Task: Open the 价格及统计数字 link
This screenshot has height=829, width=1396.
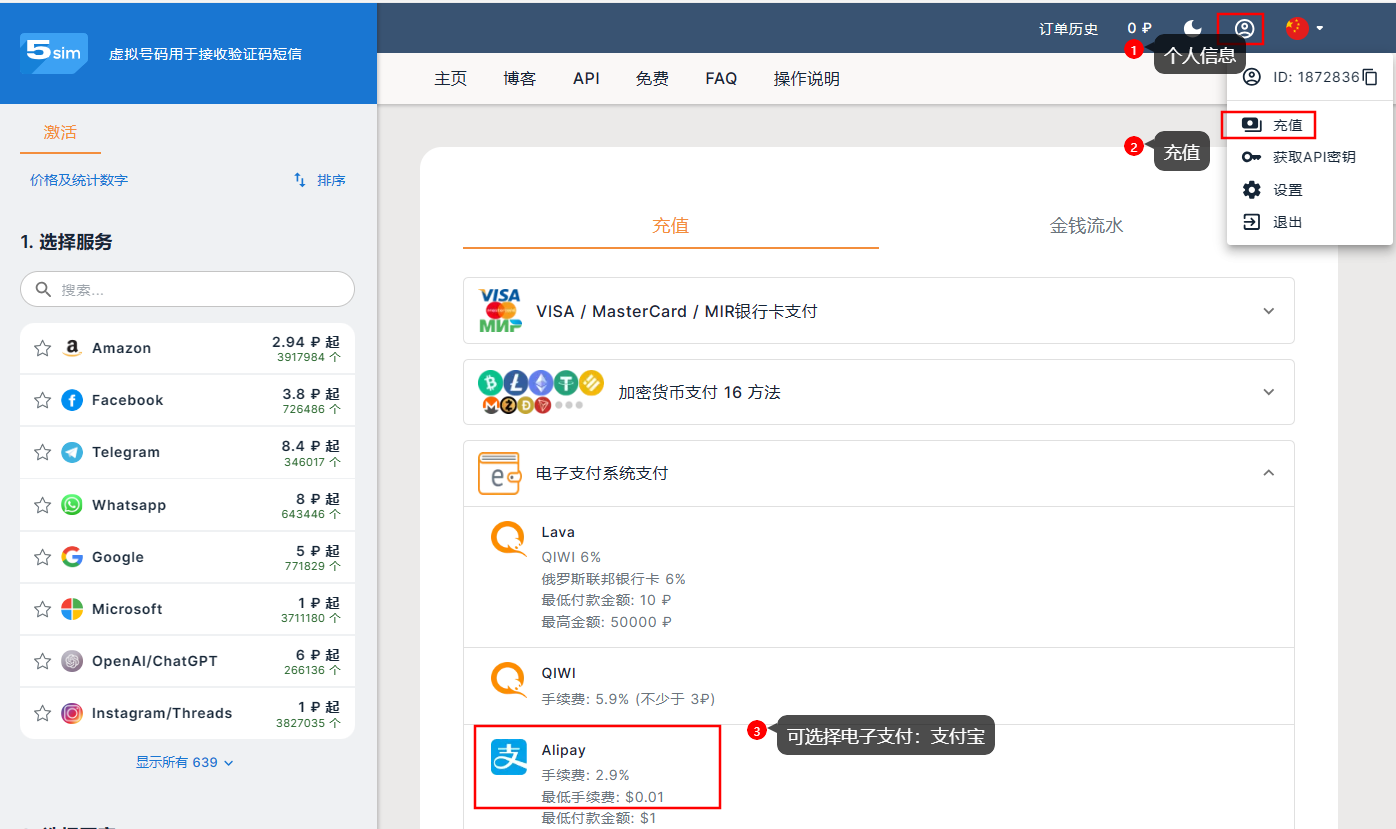Action: 79,180
